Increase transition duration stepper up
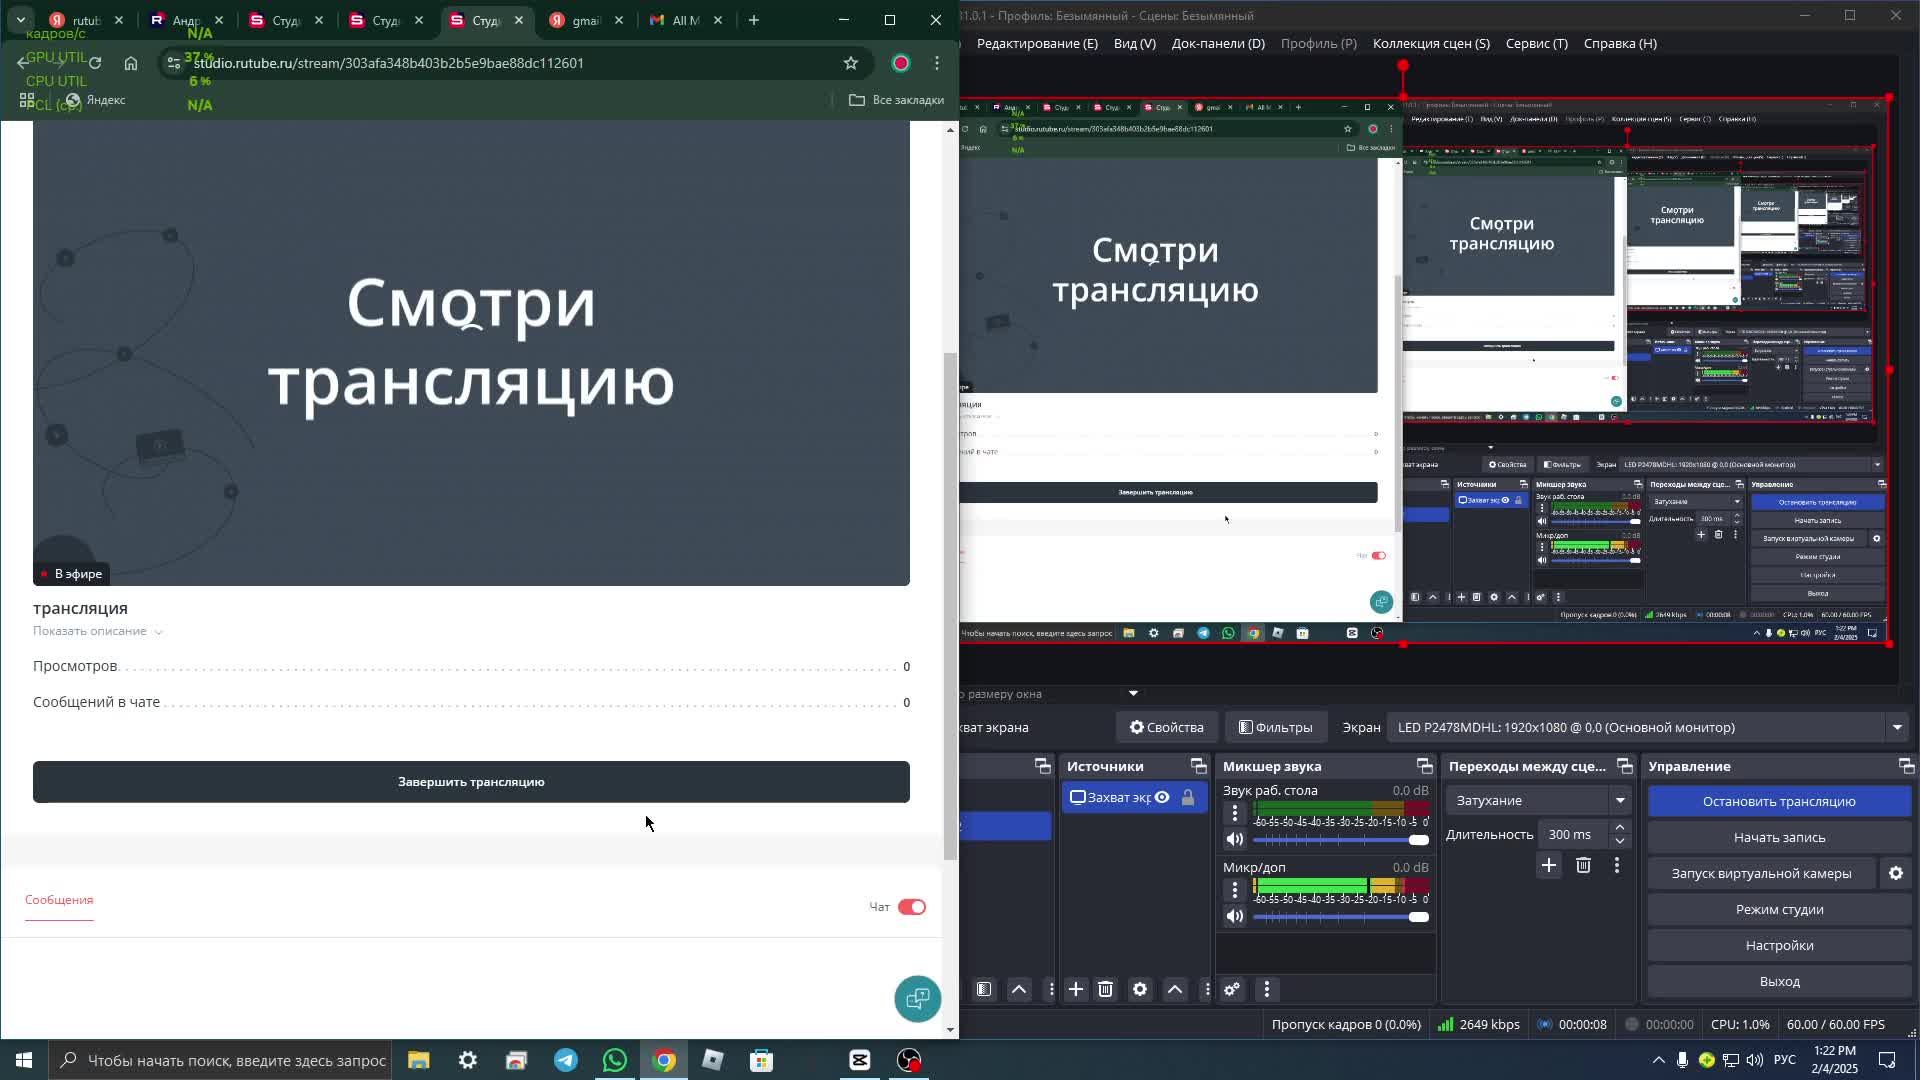 point(1620,827)
